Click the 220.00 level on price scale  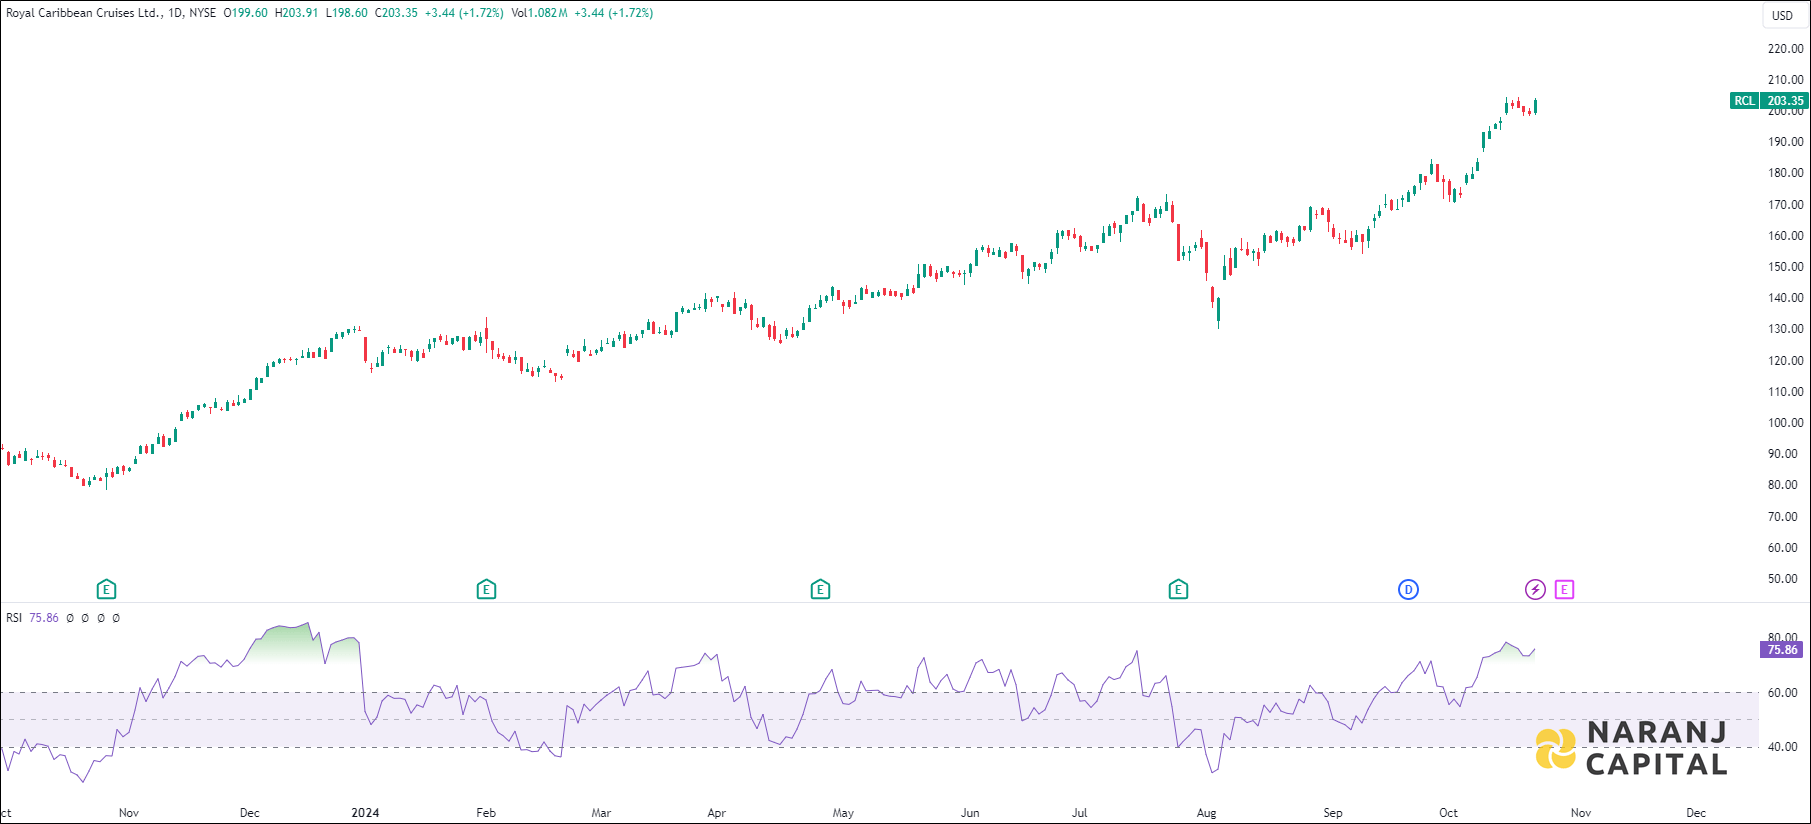click(1785, 48)
